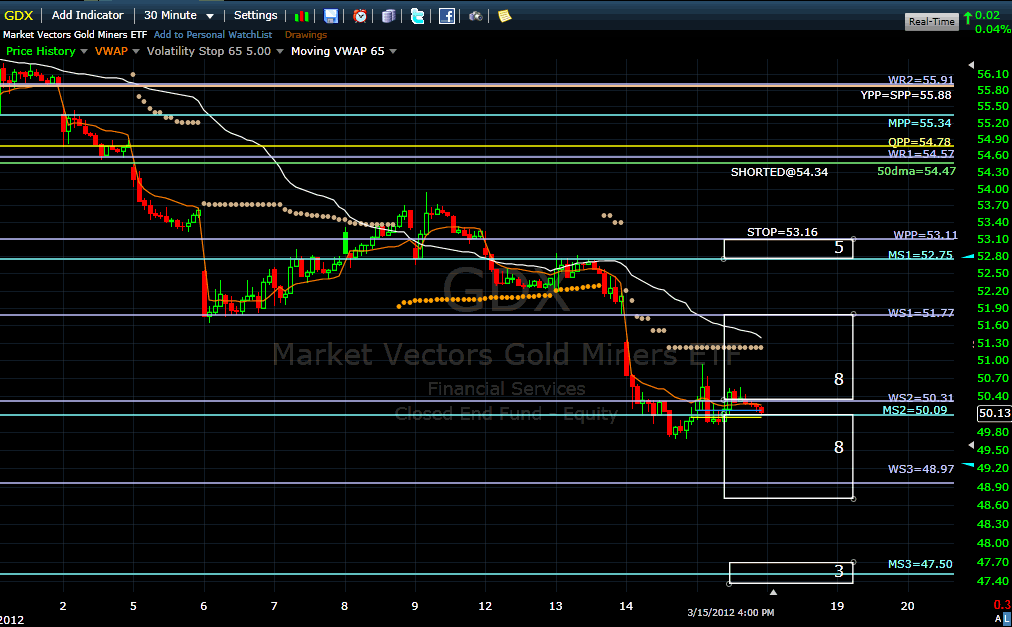Viewport: 1012px width, 627px height.
Task: Select the WR2=55.91 label
Action: [920, 80]
